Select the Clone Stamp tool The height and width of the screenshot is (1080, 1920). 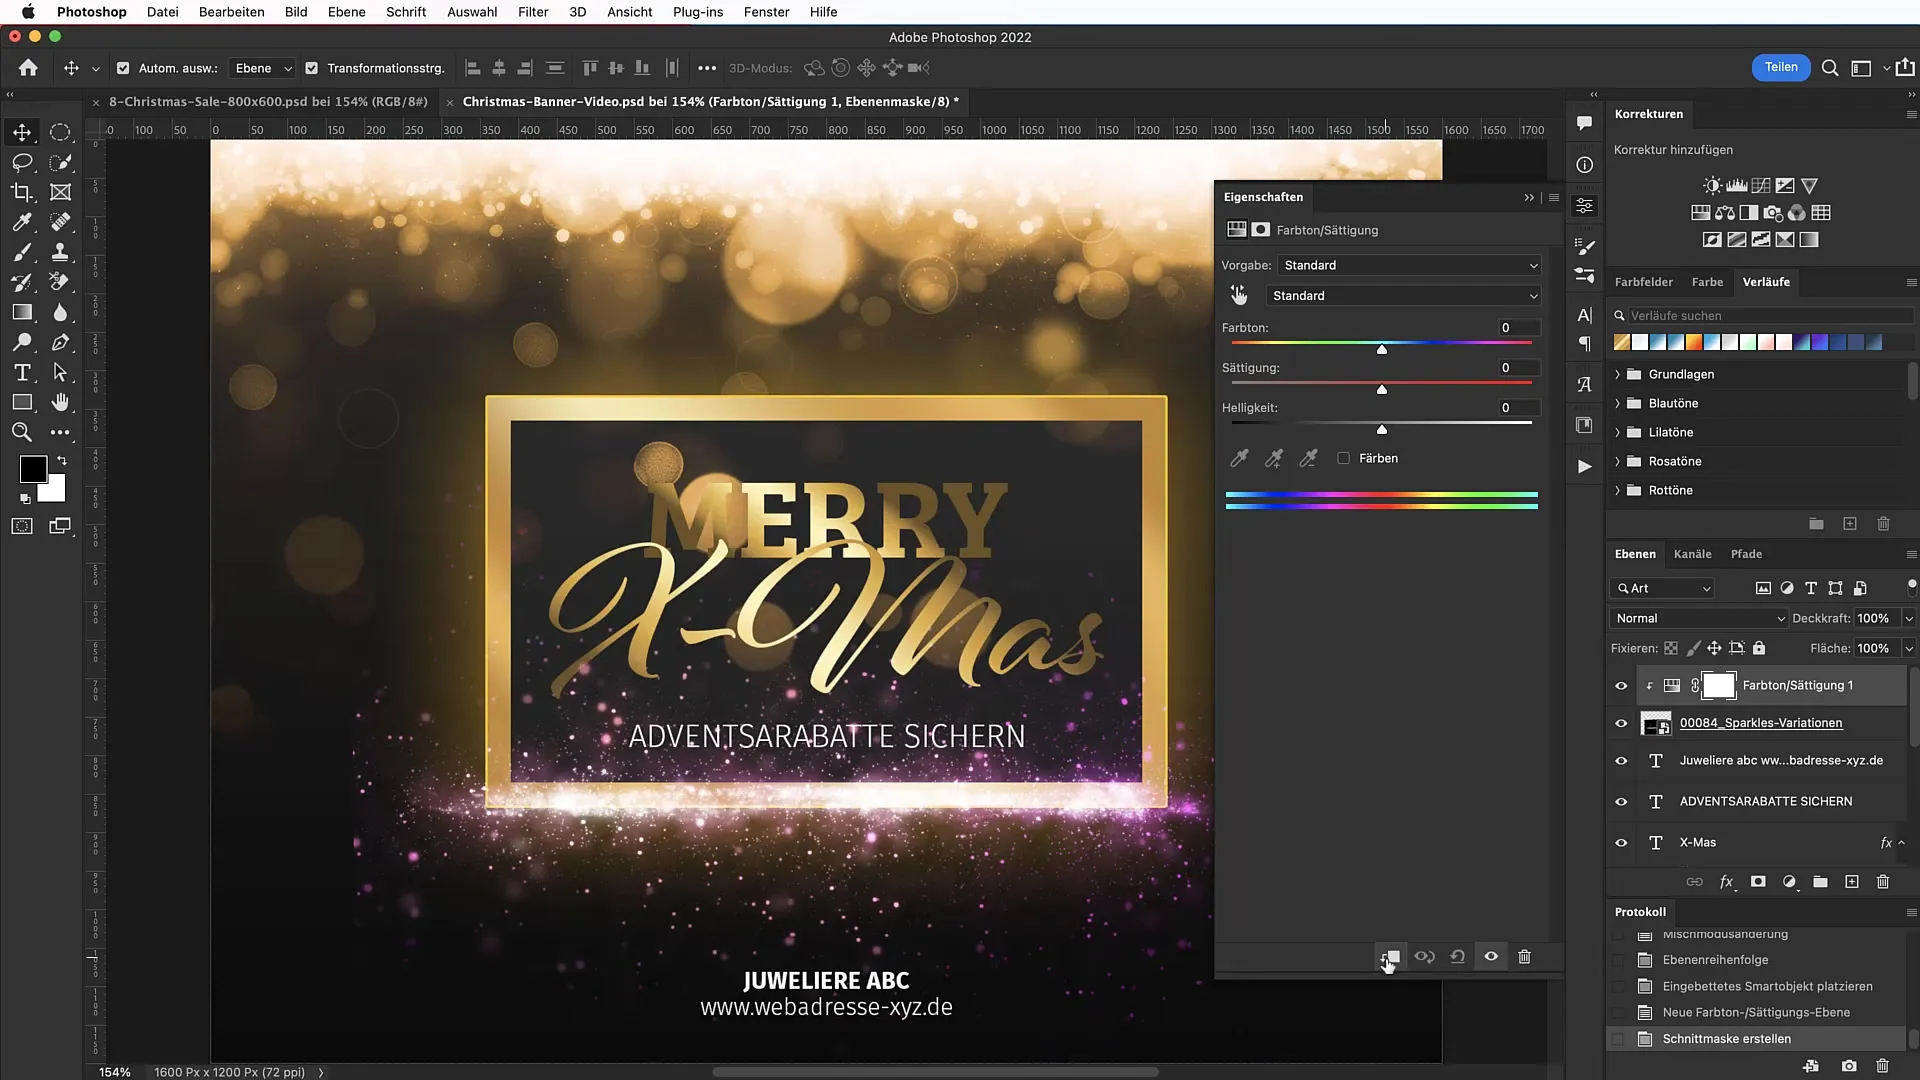pos(60,252)
